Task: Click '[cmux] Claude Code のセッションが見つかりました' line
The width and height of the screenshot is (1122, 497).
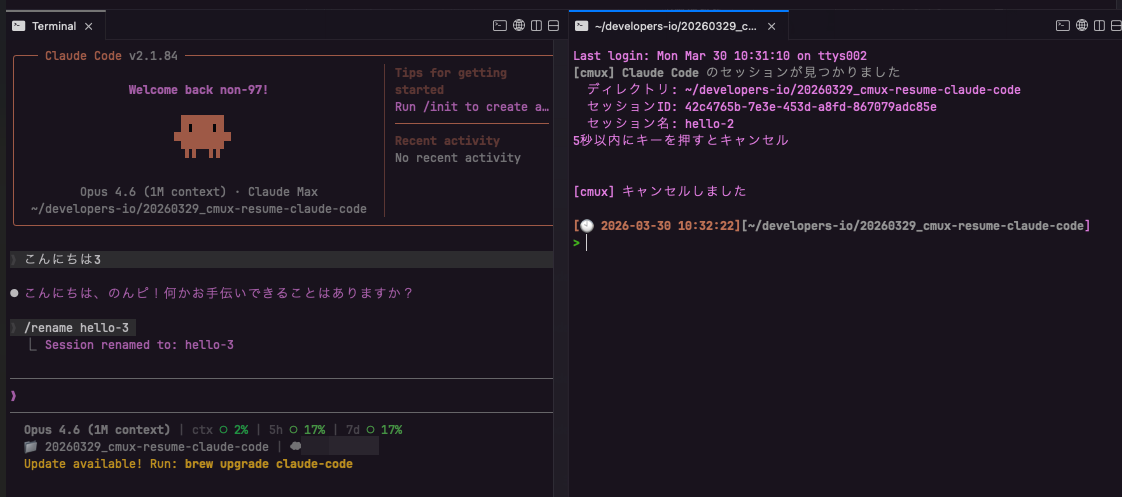Action: tap(737, 73)
